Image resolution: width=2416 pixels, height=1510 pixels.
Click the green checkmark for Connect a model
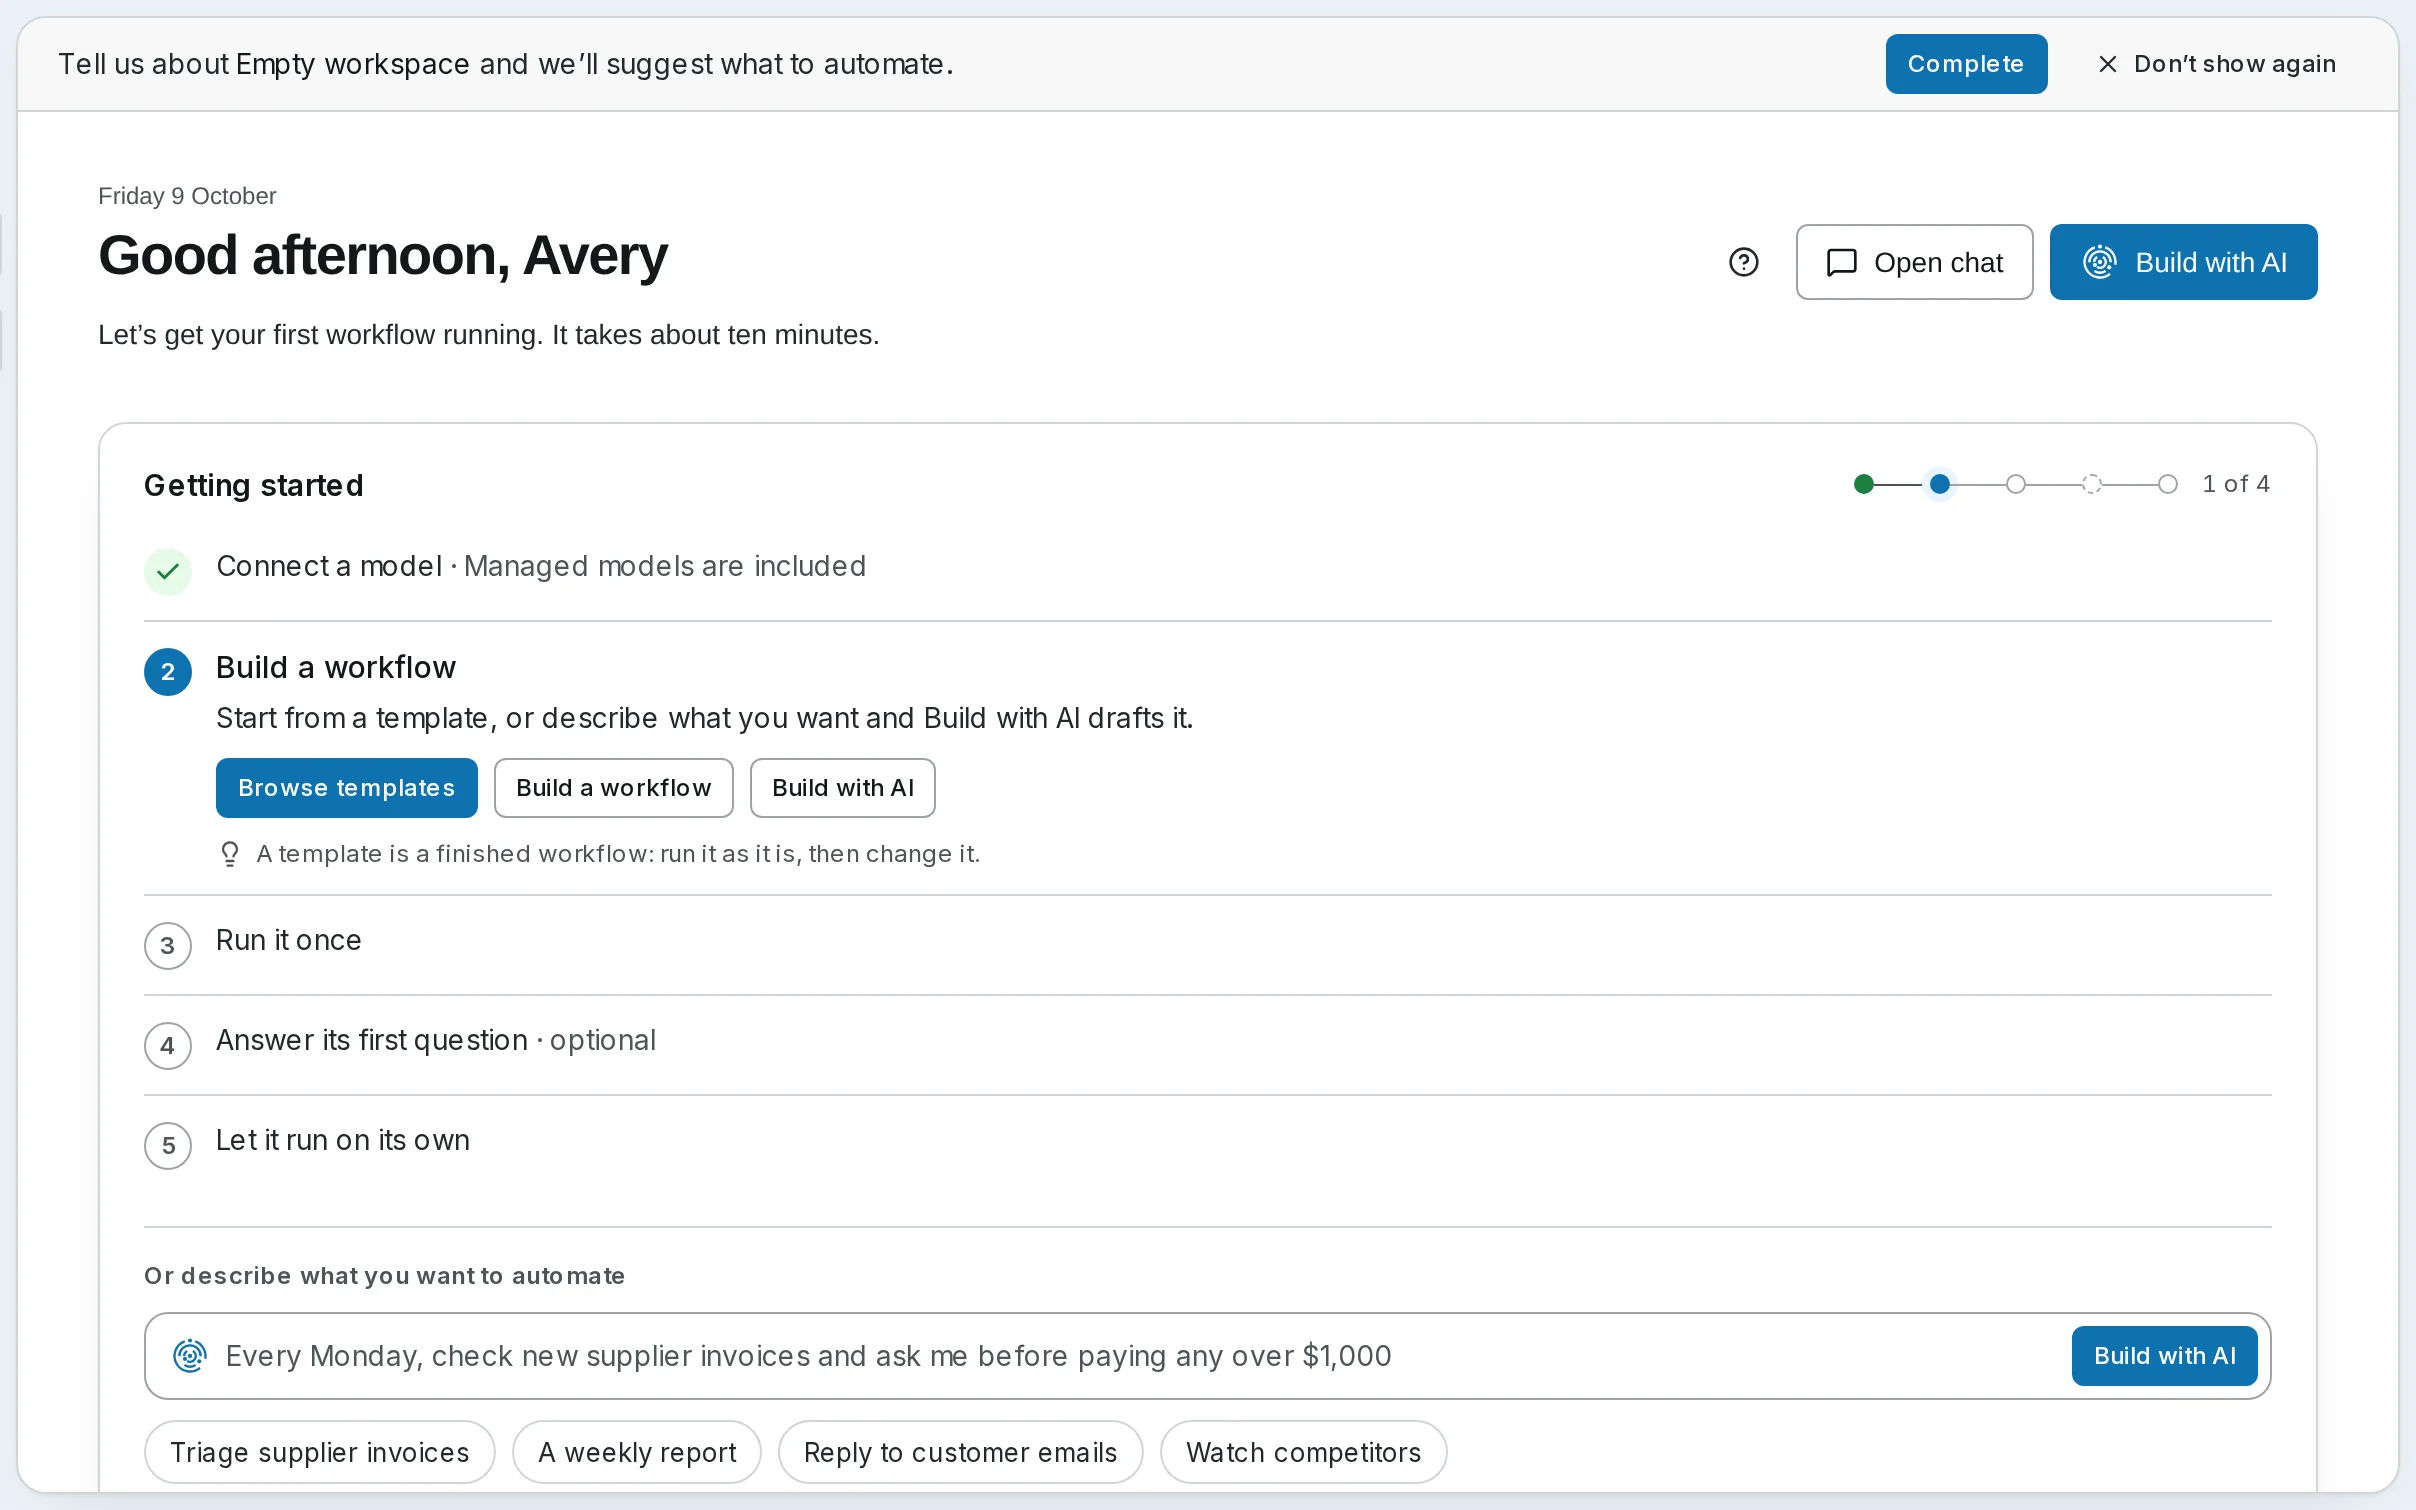[168, 571]
